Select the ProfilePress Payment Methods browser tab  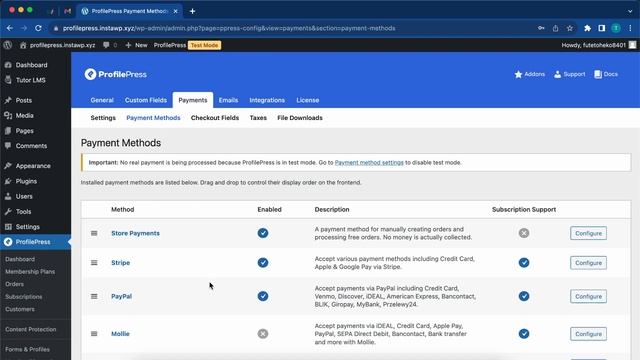click(129, 11)
